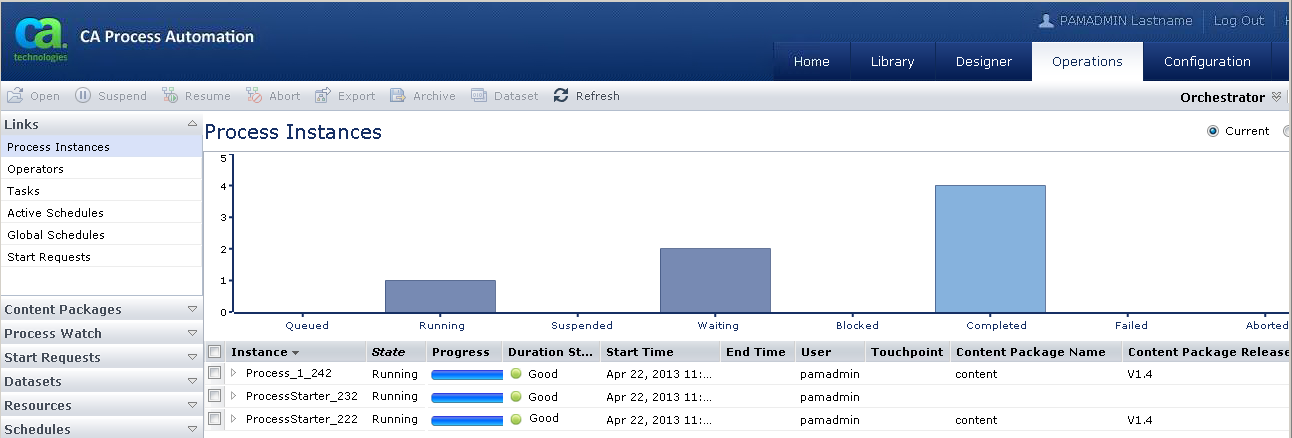
Task: Click the Failed chart axis label
Action: tap(1131, 325)
